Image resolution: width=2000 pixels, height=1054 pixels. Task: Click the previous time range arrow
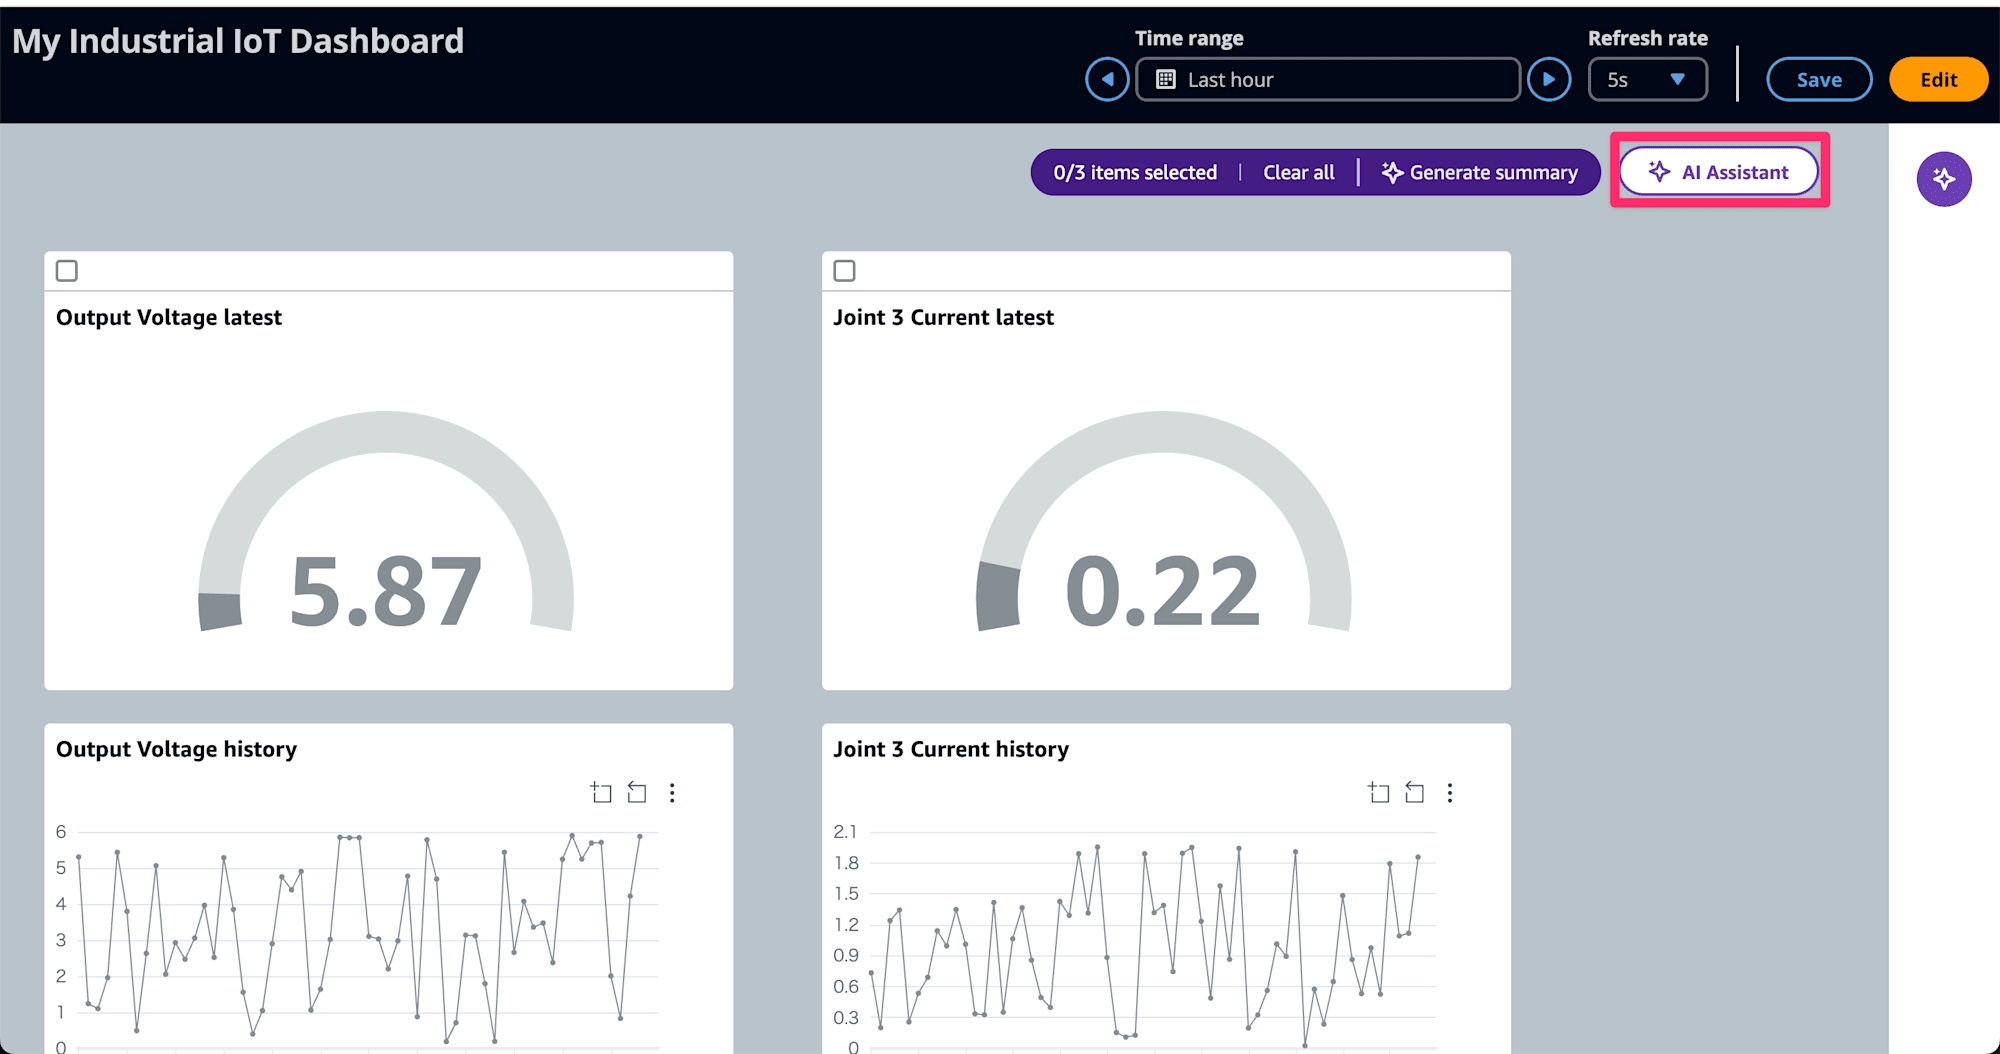click(1107, 80)
